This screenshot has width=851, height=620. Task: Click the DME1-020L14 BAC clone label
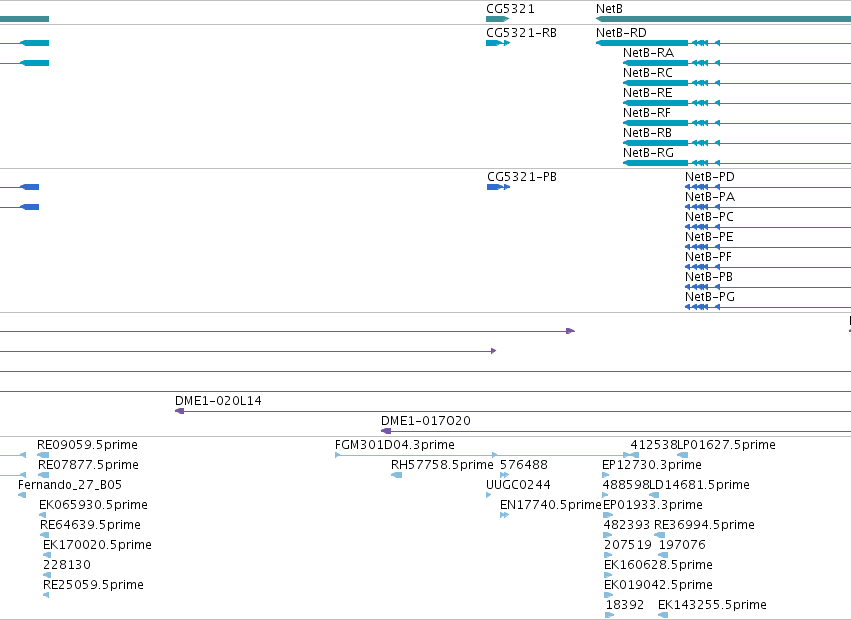coord(218,401)
